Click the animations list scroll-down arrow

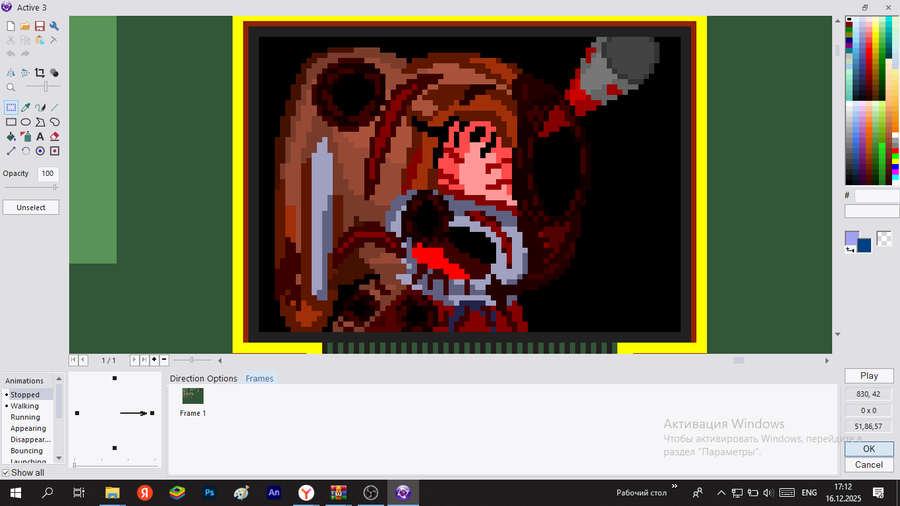(59, 458)
